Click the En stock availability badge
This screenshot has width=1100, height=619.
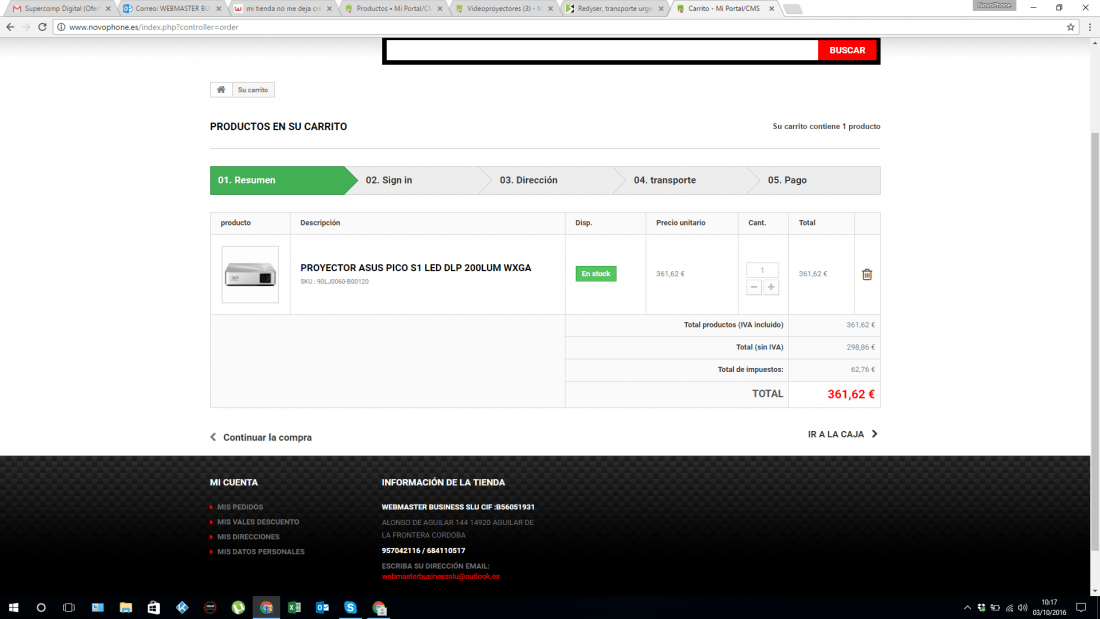596,274
